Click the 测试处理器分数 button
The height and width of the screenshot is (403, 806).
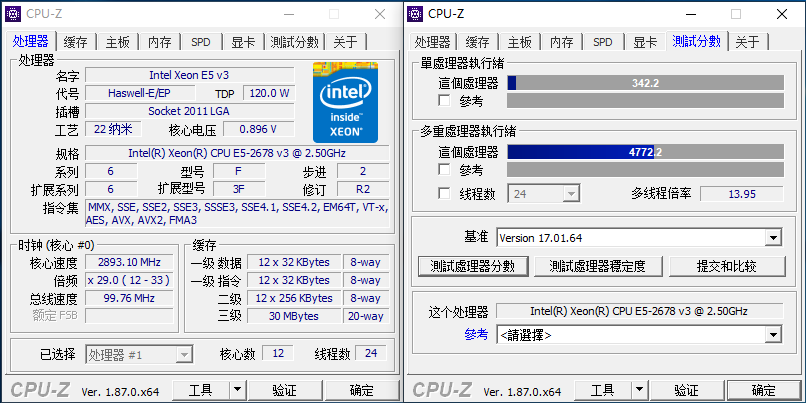tap(472, 266)
